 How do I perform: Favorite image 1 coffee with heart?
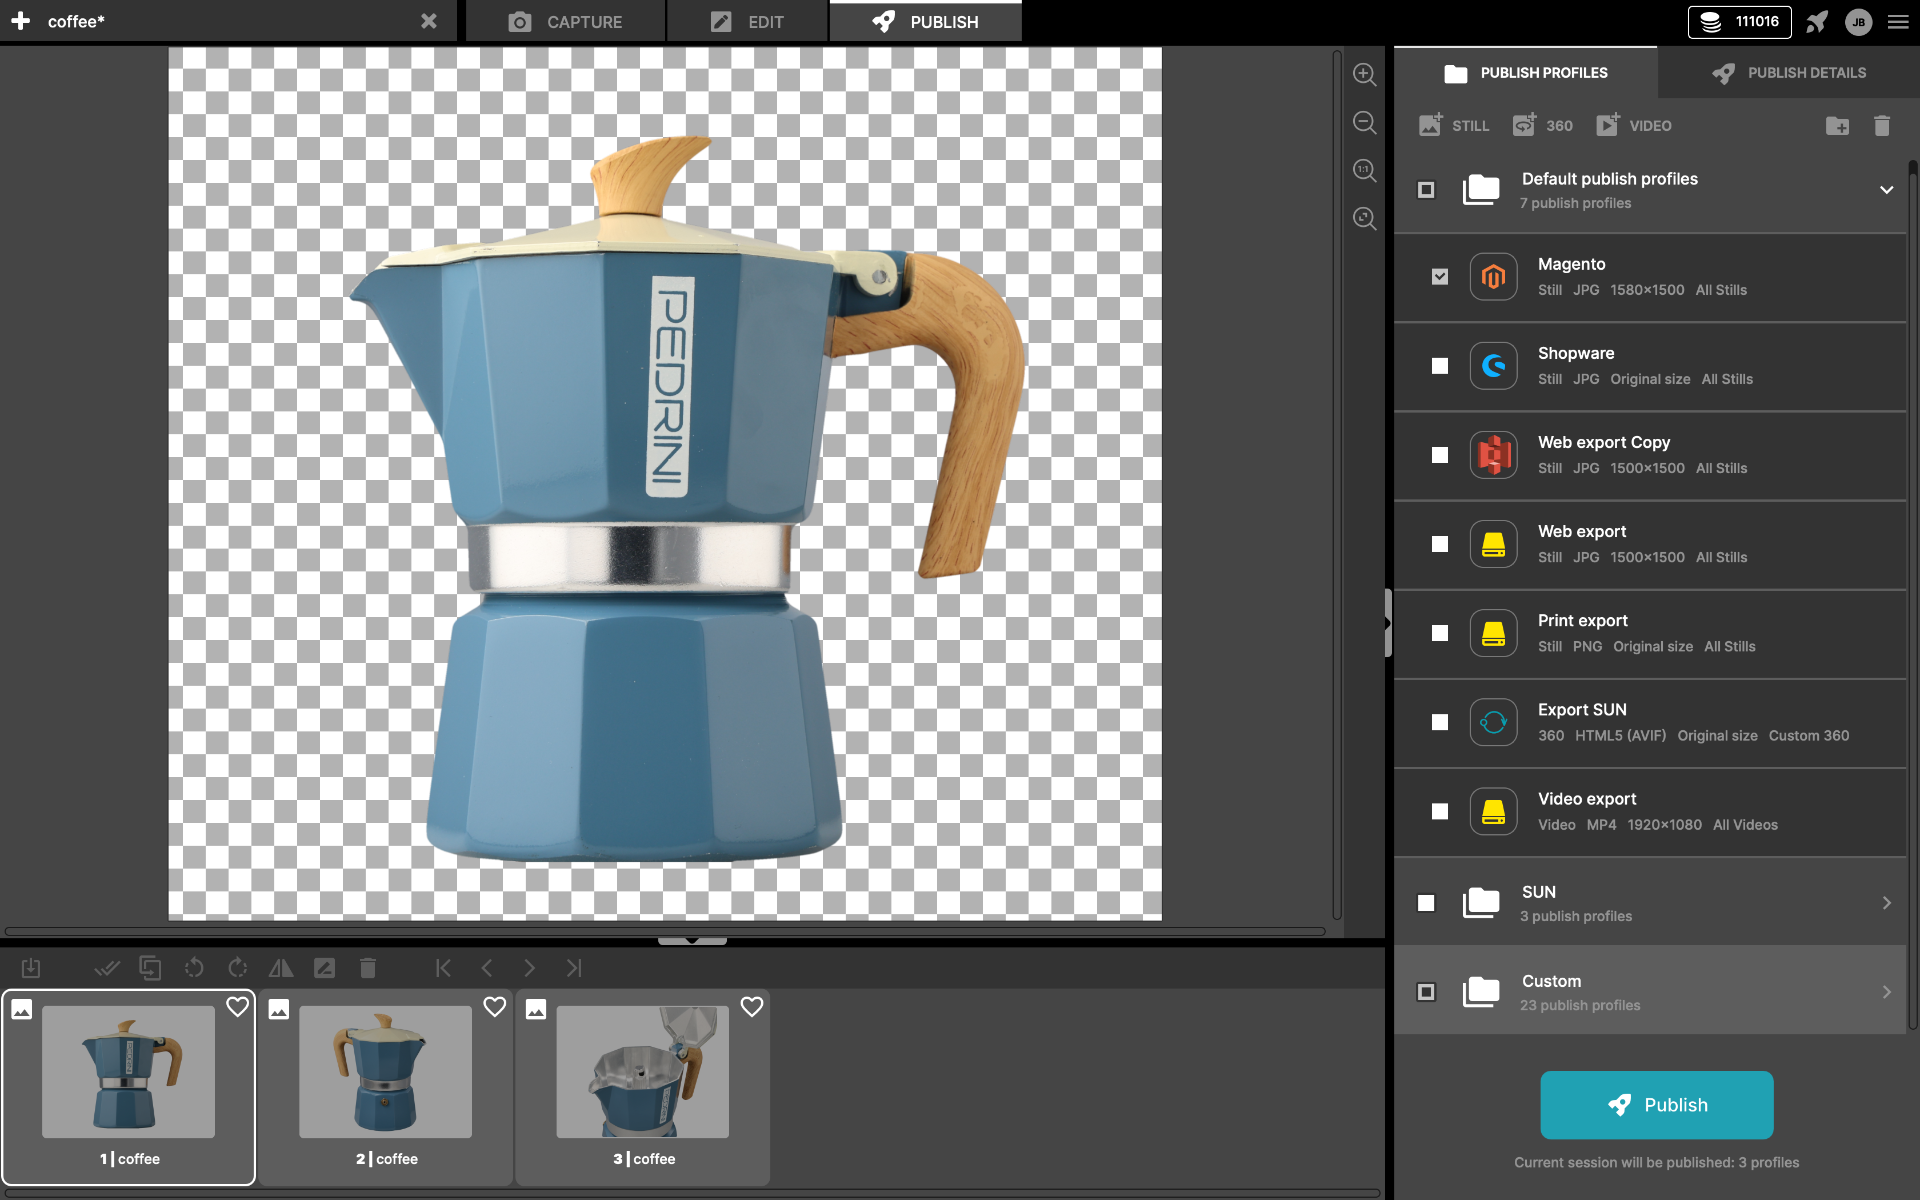pyautogui.click(x=237, y=1007)
